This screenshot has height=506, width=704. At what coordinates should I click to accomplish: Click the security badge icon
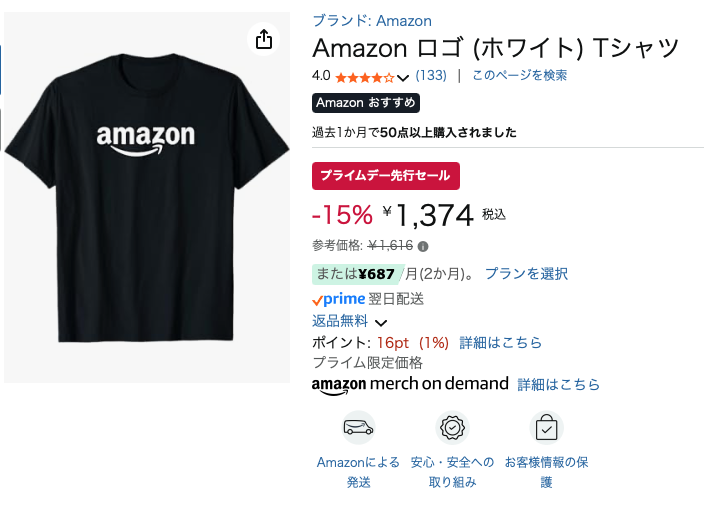[x=454, y=427]
